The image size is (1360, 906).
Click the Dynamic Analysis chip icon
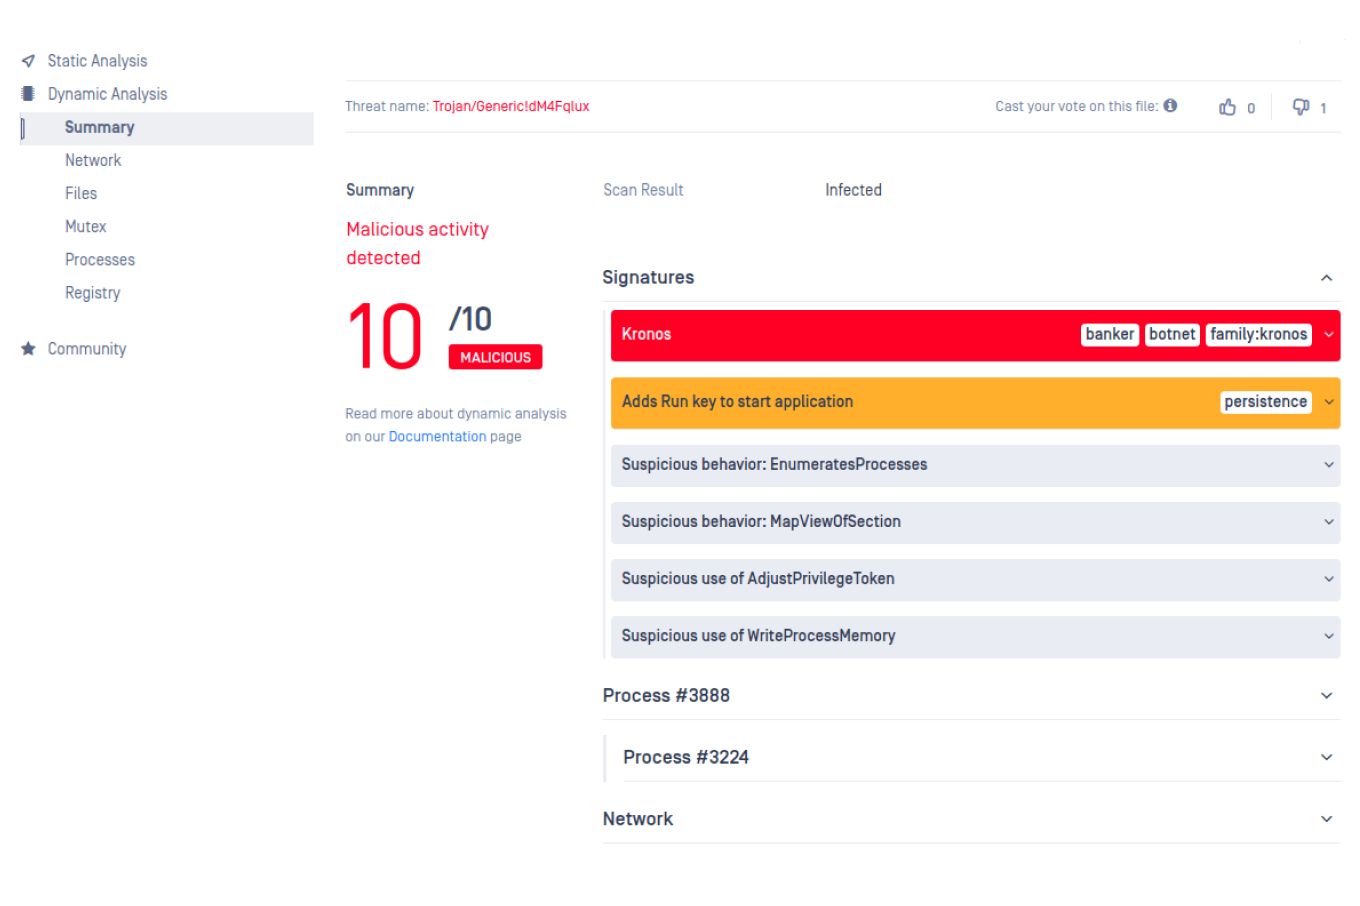pyautogui.click(x=28, y=94)
